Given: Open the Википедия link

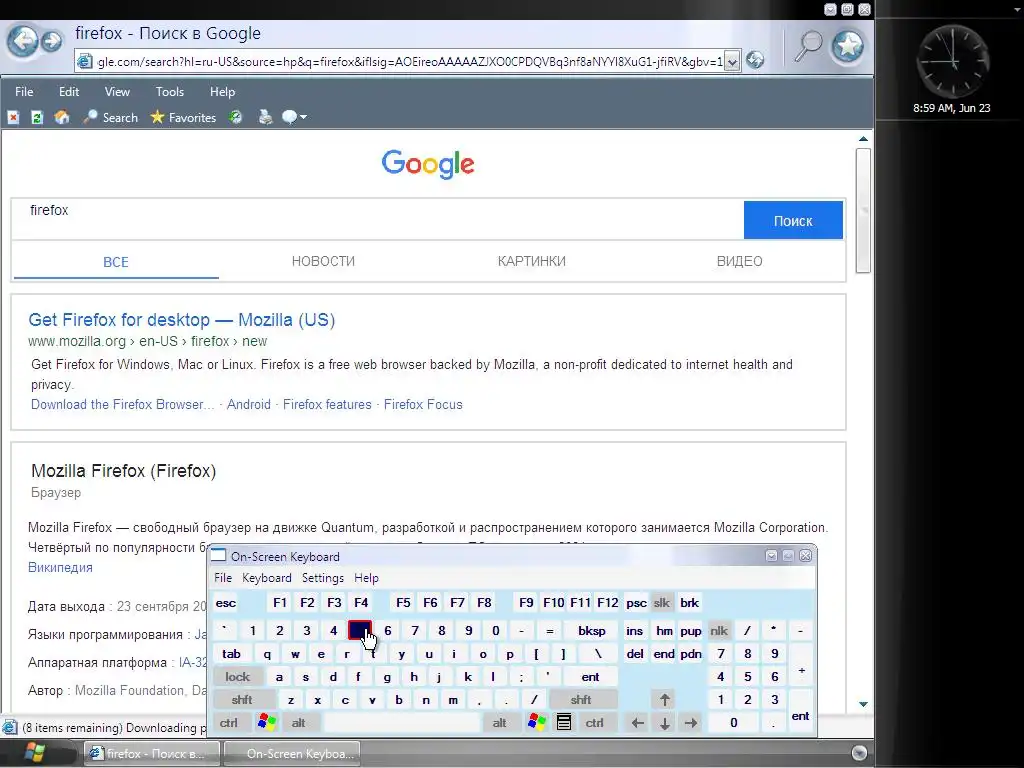Looking at the screenshot, I should click(x=60, y=568).
